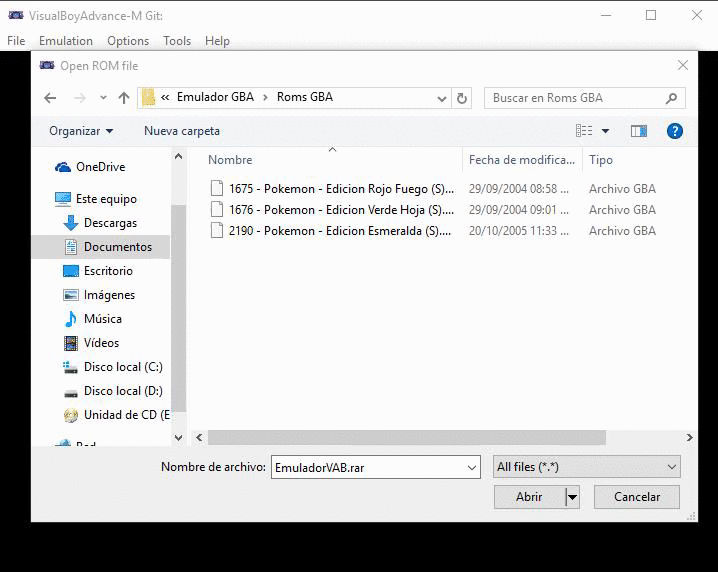Open the All files type filter dropdown
Viewport: 718px width, 572px height.
[587, 467]
